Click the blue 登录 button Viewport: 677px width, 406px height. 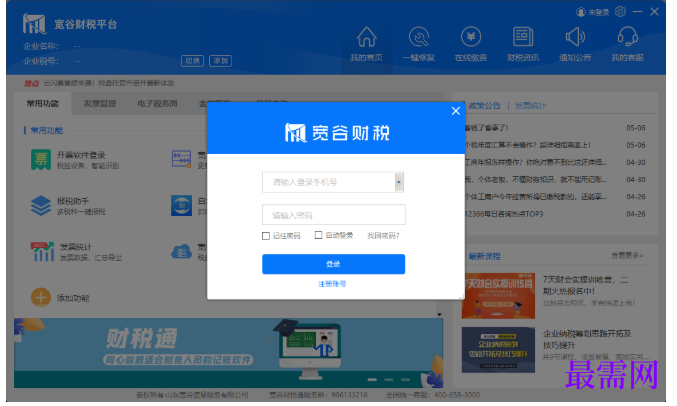333,264
